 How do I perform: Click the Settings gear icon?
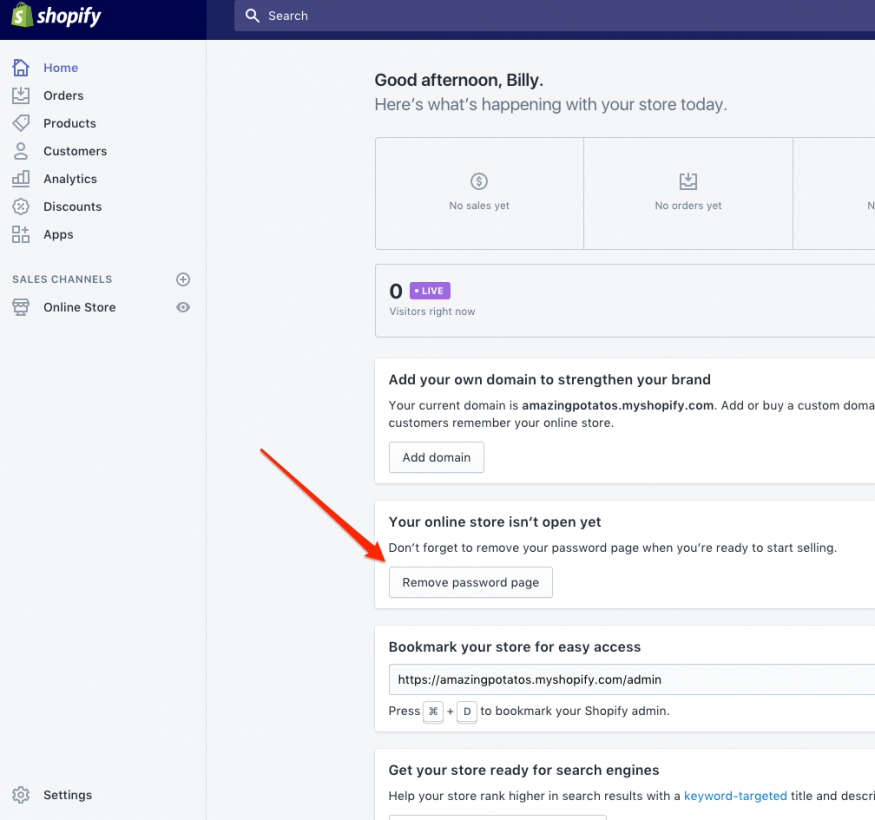click(x=21, y=795)
